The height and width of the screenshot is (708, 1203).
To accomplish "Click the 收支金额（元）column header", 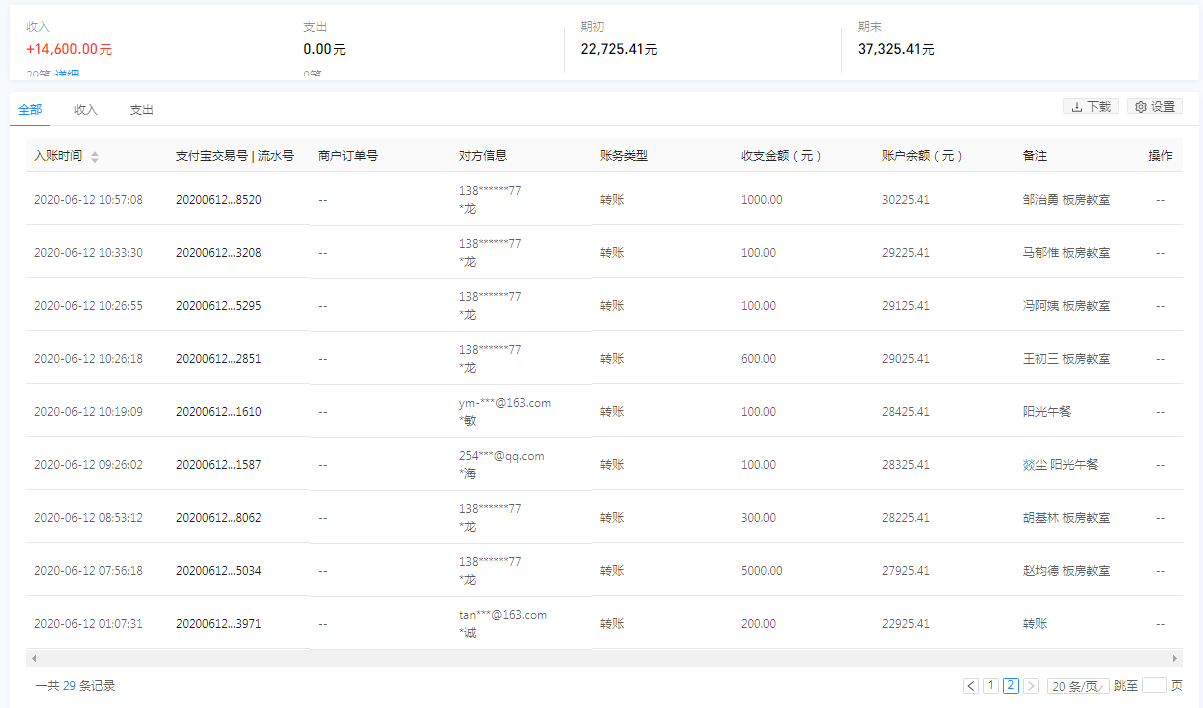I will [x=780, y=156].
